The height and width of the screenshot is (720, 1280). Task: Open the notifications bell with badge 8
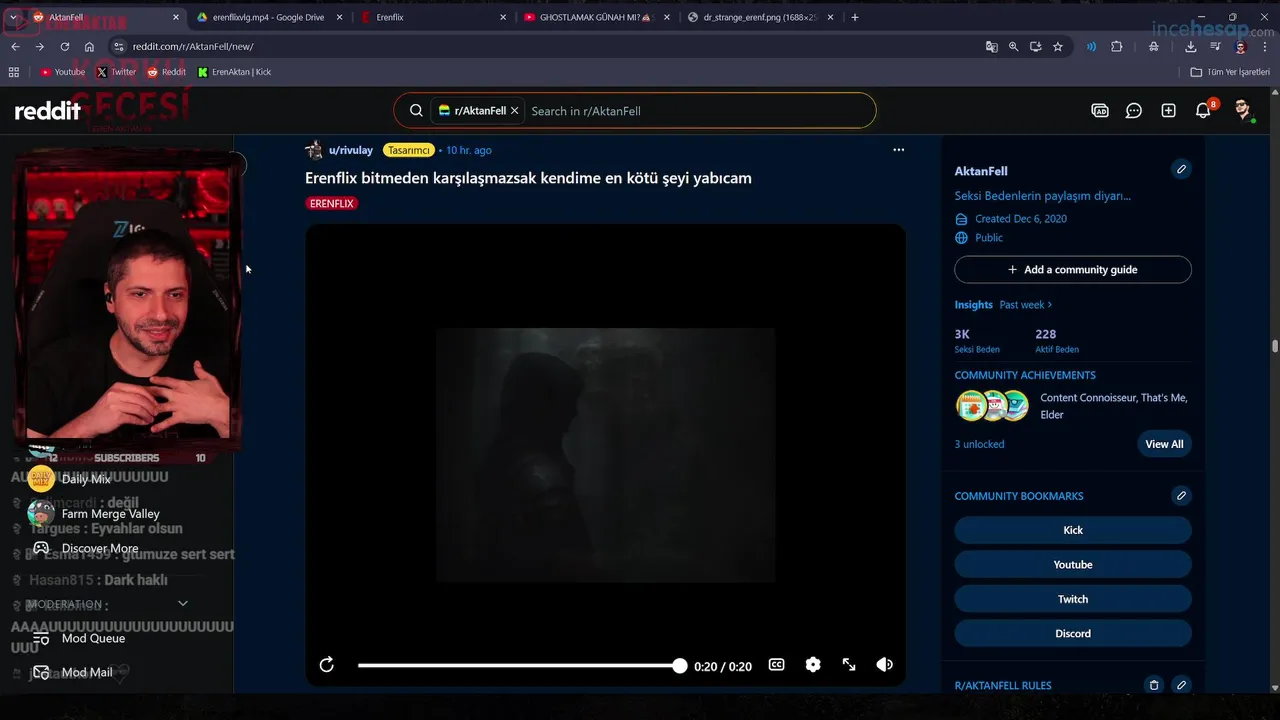tap(1204, 110)
